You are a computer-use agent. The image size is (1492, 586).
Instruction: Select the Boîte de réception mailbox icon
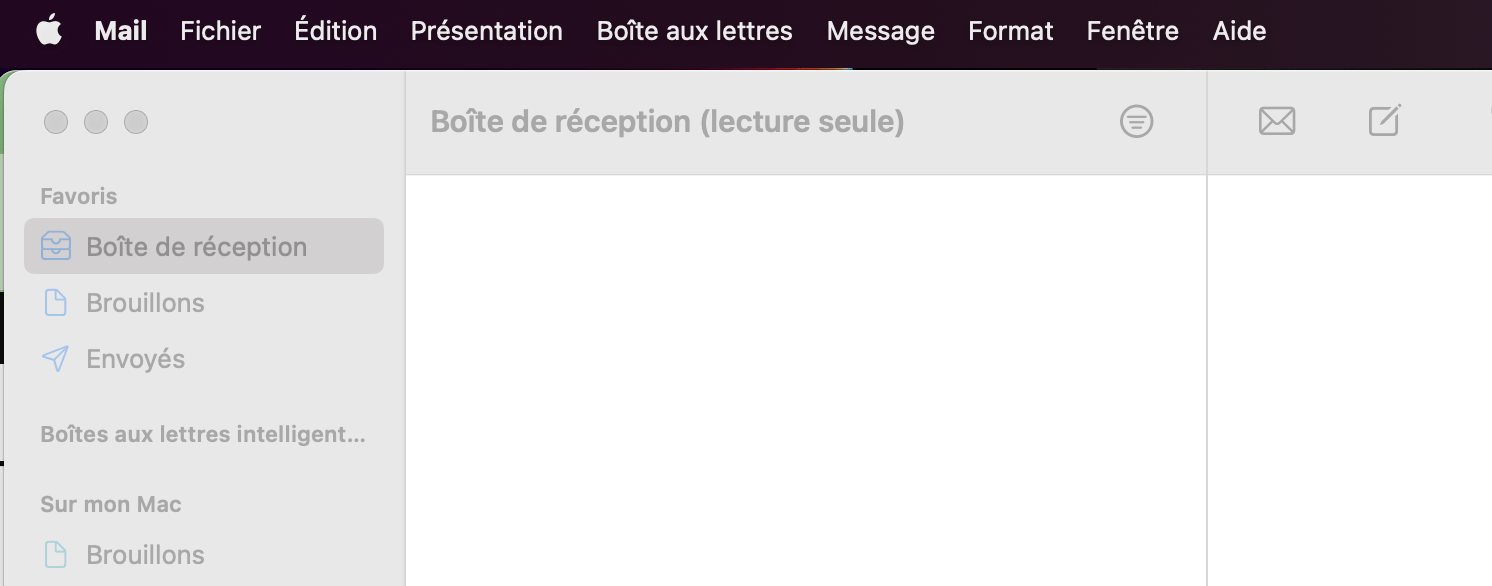click(x=57, y=246)
